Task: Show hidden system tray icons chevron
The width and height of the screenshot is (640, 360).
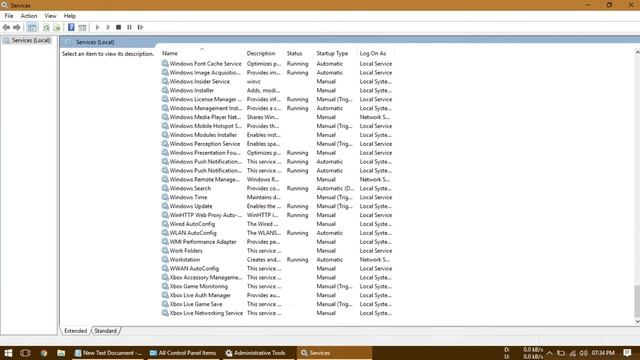Action: click(x=550, y=353)
